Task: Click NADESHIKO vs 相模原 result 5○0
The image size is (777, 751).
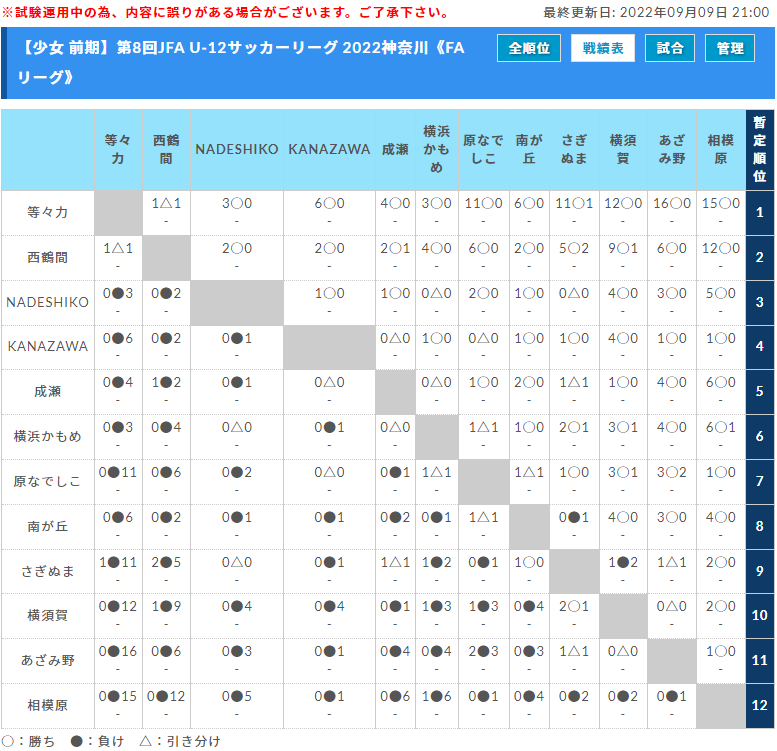Action: pyautogui.click(x=721, y=294)
